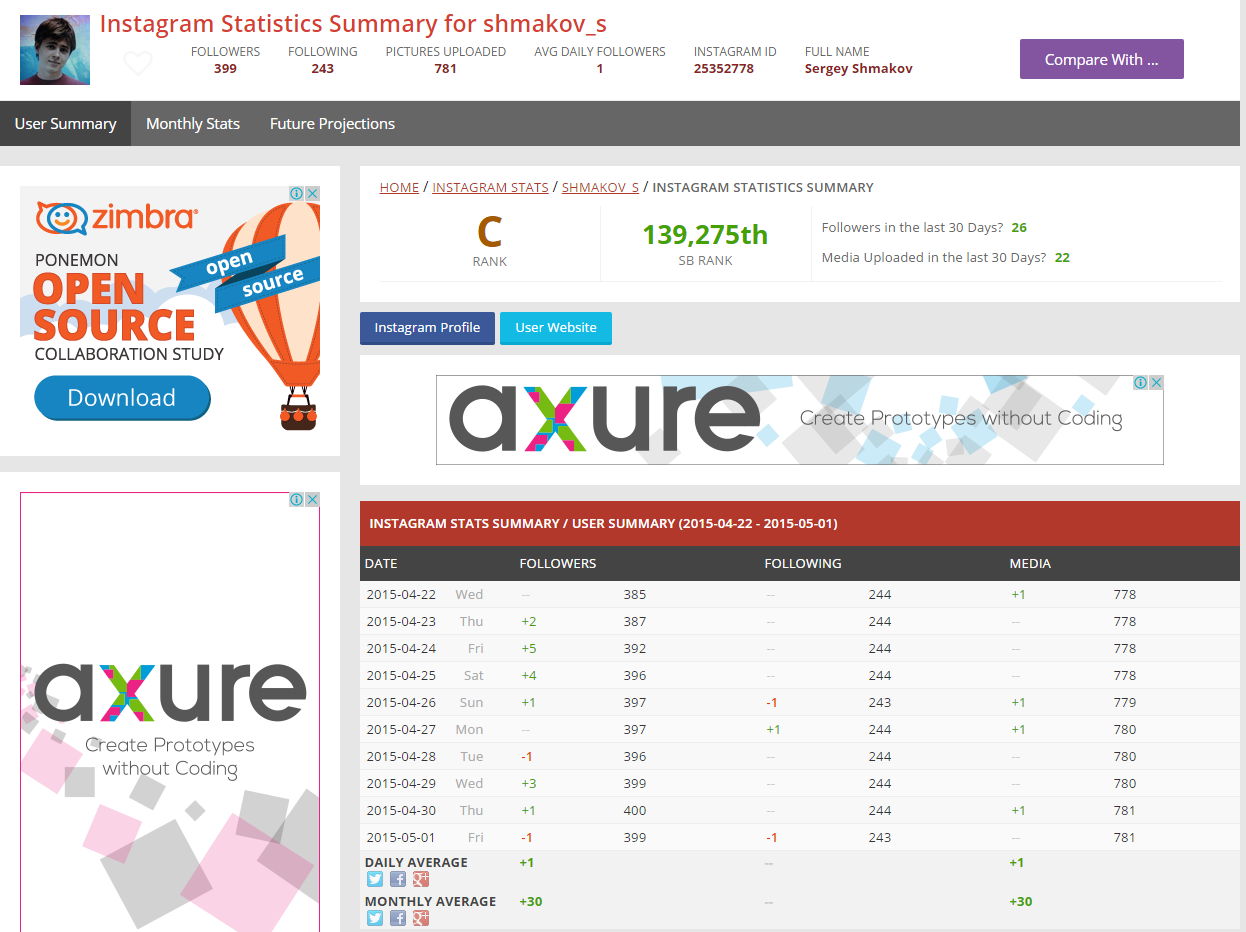The height and width of the screenshot is (932, 1246).
Task: Share the monthly average on Facebook
Action: pyautogui.click(x=398, y=918)
